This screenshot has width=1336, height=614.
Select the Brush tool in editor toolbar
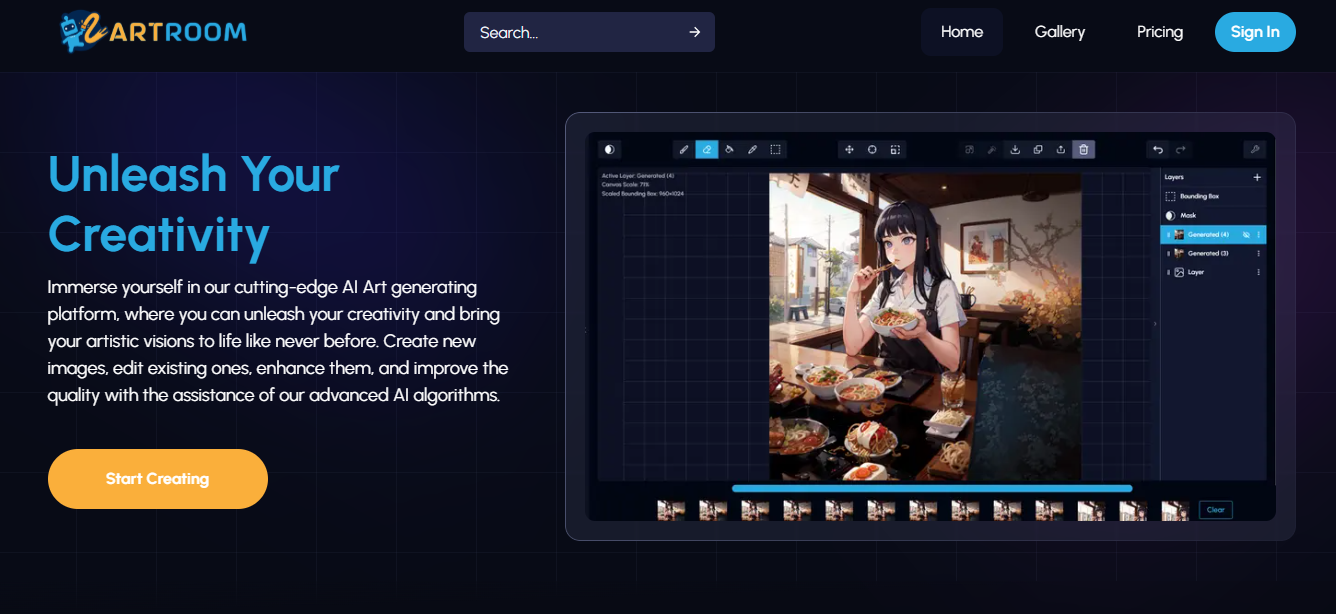pos(684,149)
